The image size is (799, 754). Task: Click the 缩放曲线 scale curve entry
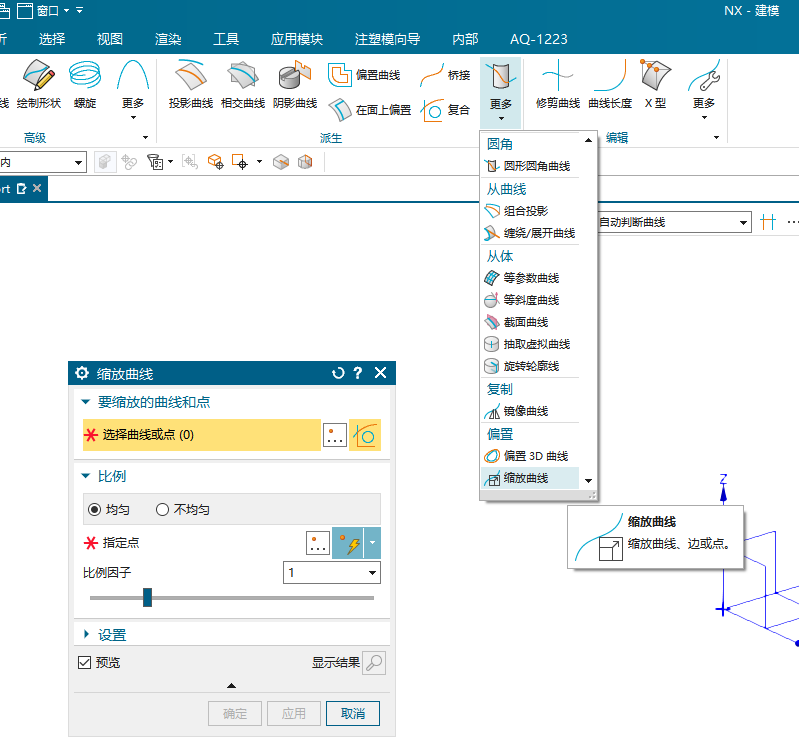pos(530,478)
